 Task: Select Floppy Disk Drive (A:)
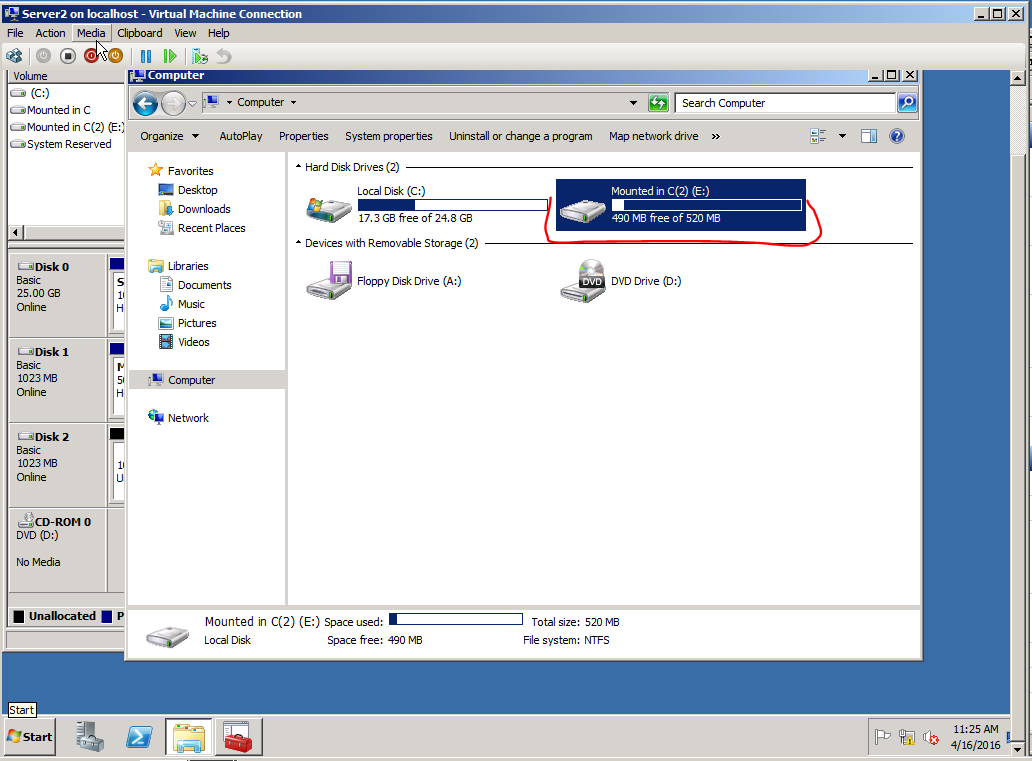point(385,281)
